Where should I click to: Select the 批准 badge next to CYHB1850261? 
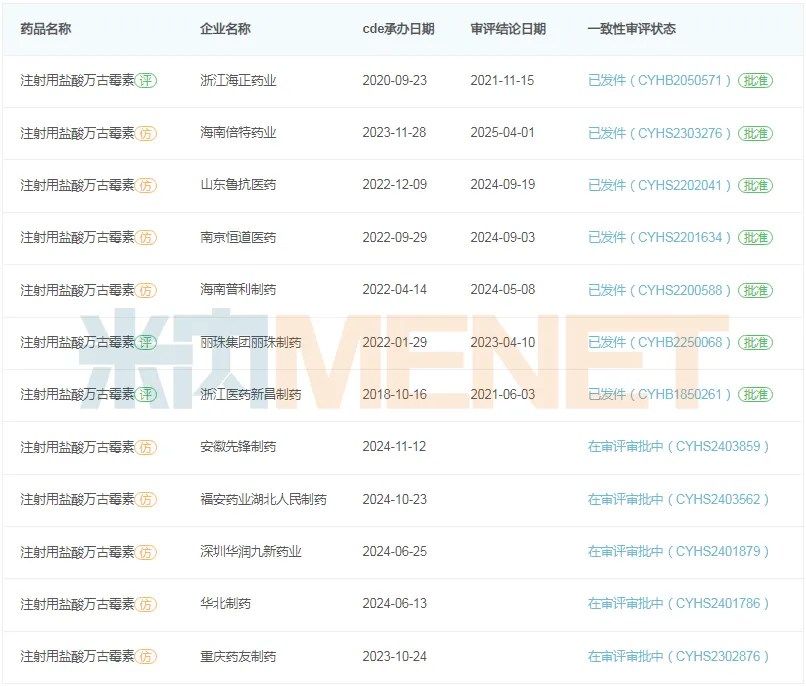tap(756, 395)
